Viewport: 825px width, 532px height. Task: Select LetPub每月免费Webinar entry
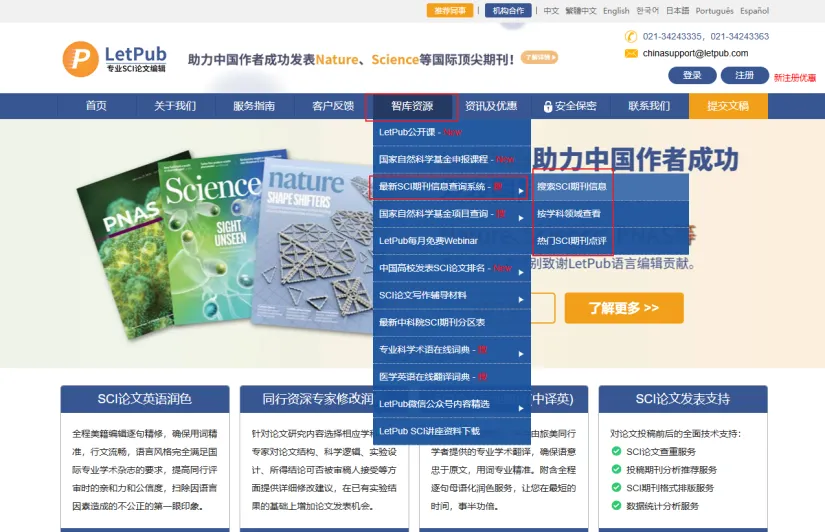[x=452, y=240]
